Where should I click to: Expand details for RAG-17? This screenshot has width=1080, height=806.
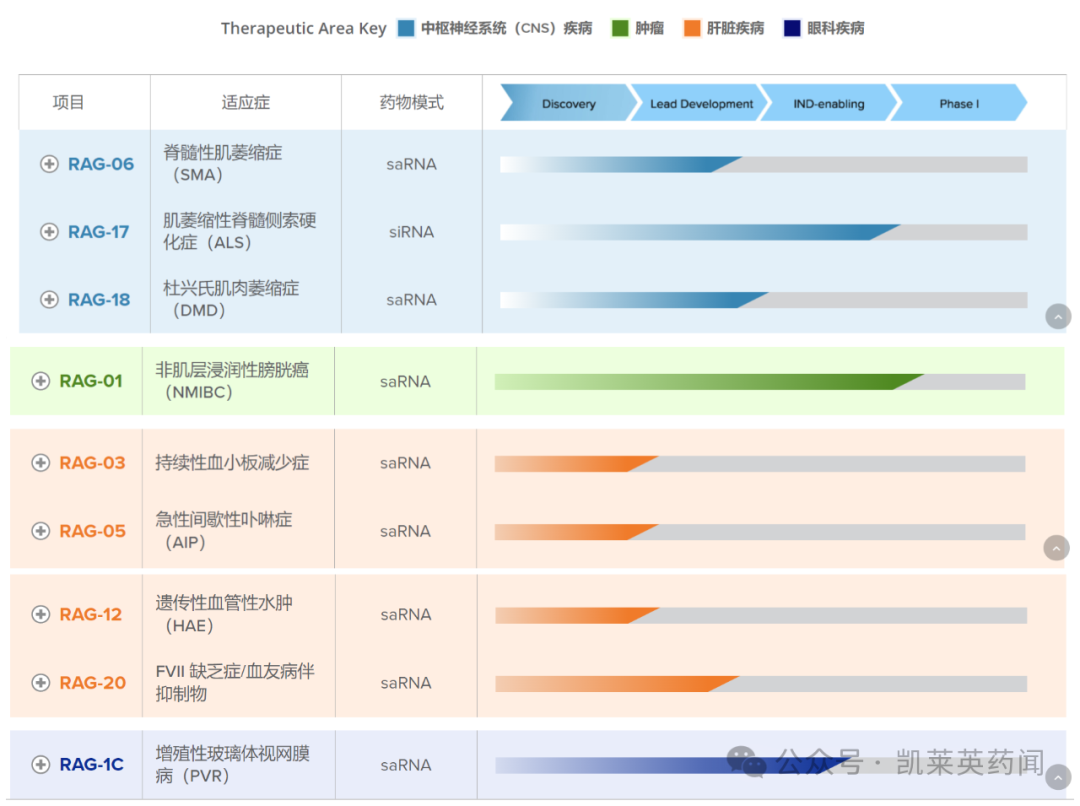point(49,232)
